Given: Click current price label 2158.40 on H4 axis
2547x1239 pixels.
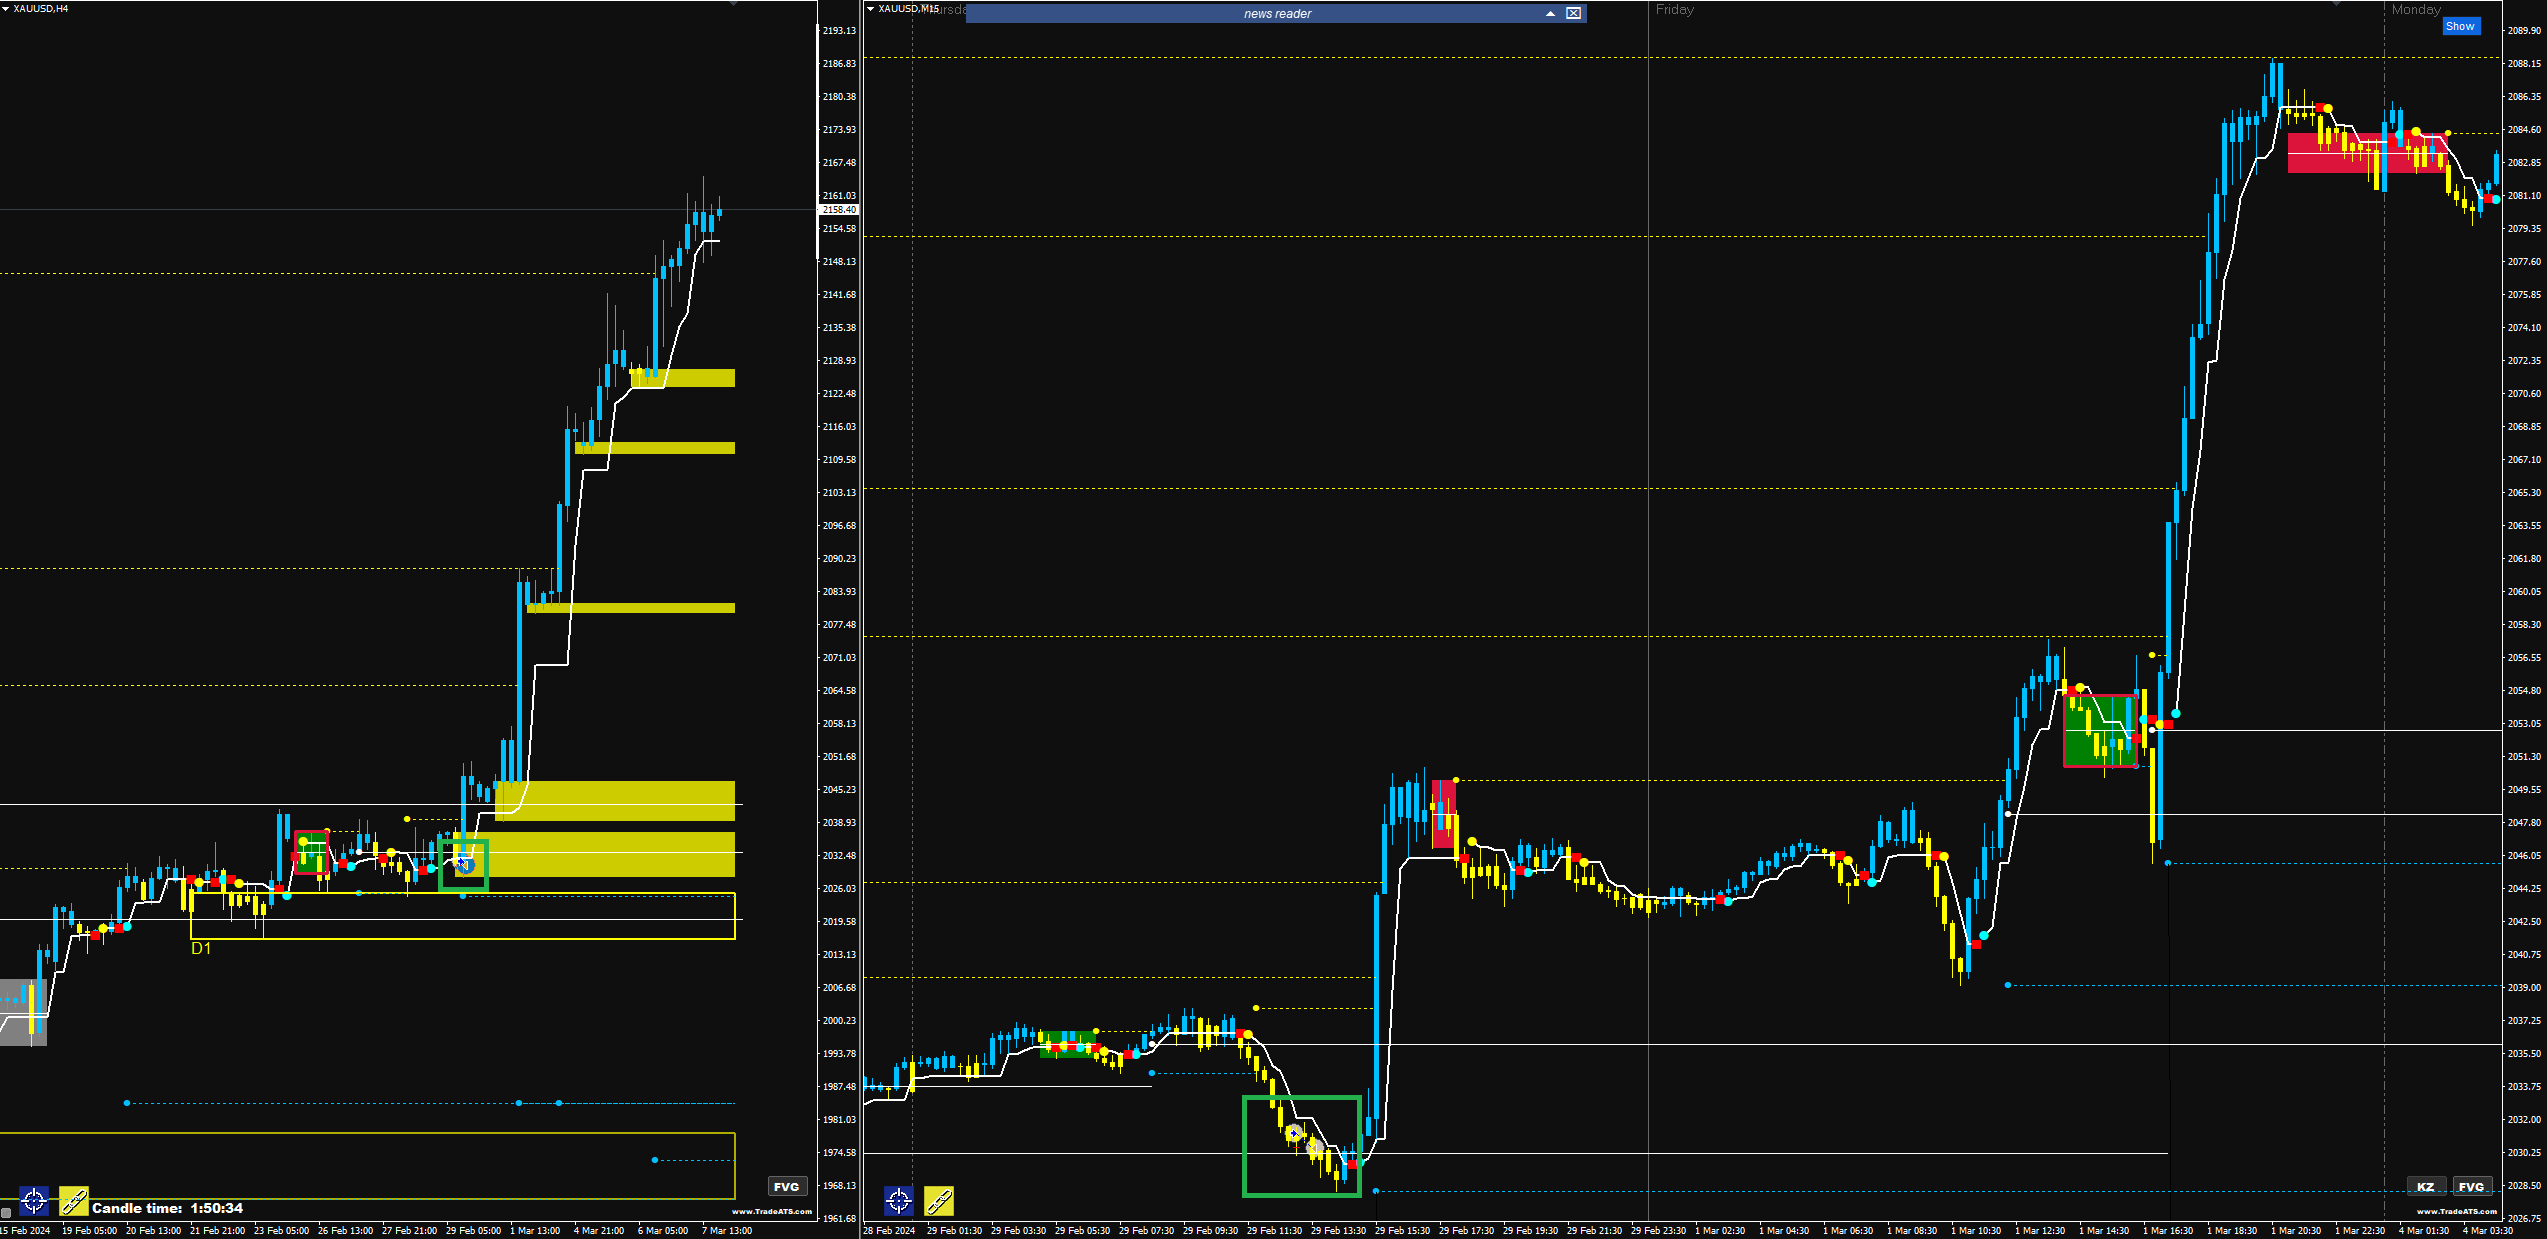Looking at the screenshot, I should pyautogui.click(x=839, y=210).
